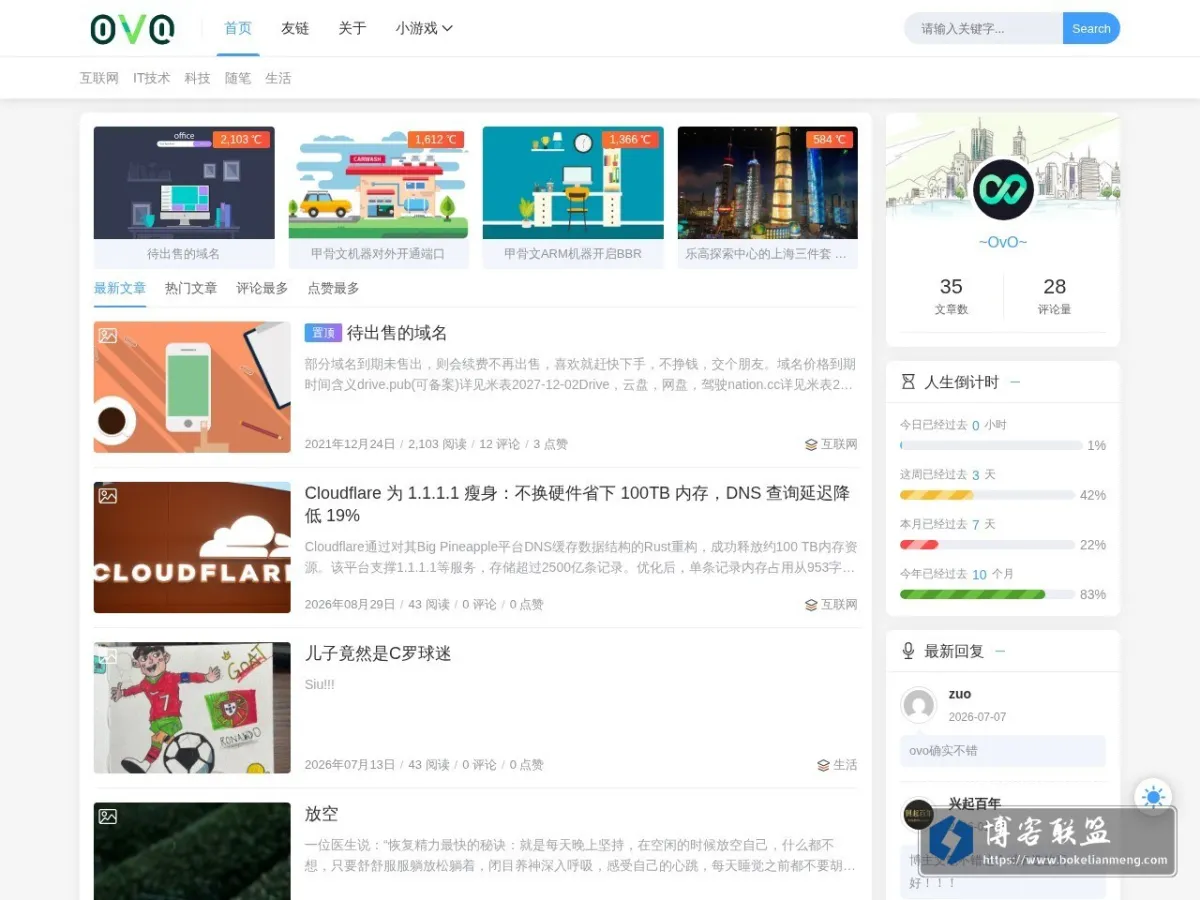1200x900 pixels.
Task: Switch to the 热门文章 tab
Action: click(191, 288)
